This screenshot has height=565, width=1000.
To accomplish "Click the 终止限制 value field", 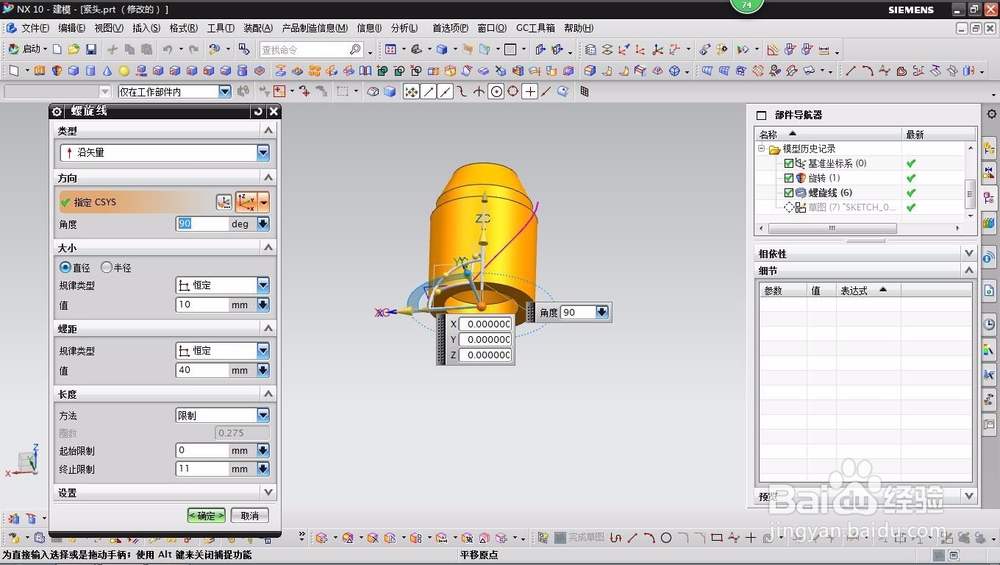I will coord(202,469).
